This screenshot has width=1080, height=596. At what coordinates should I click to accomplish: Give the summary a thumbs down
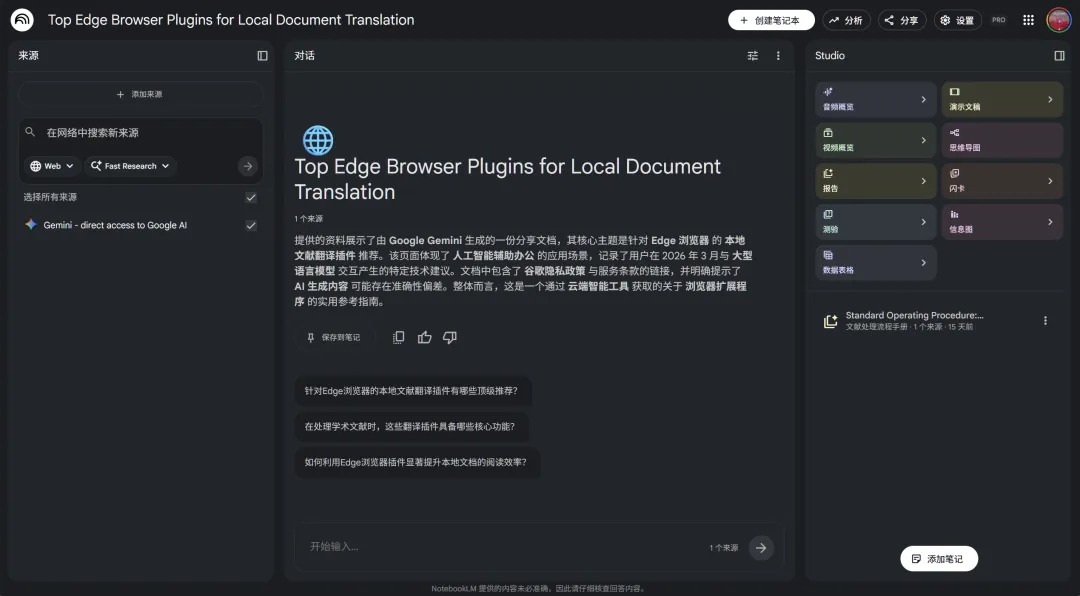tap(450, 337)
